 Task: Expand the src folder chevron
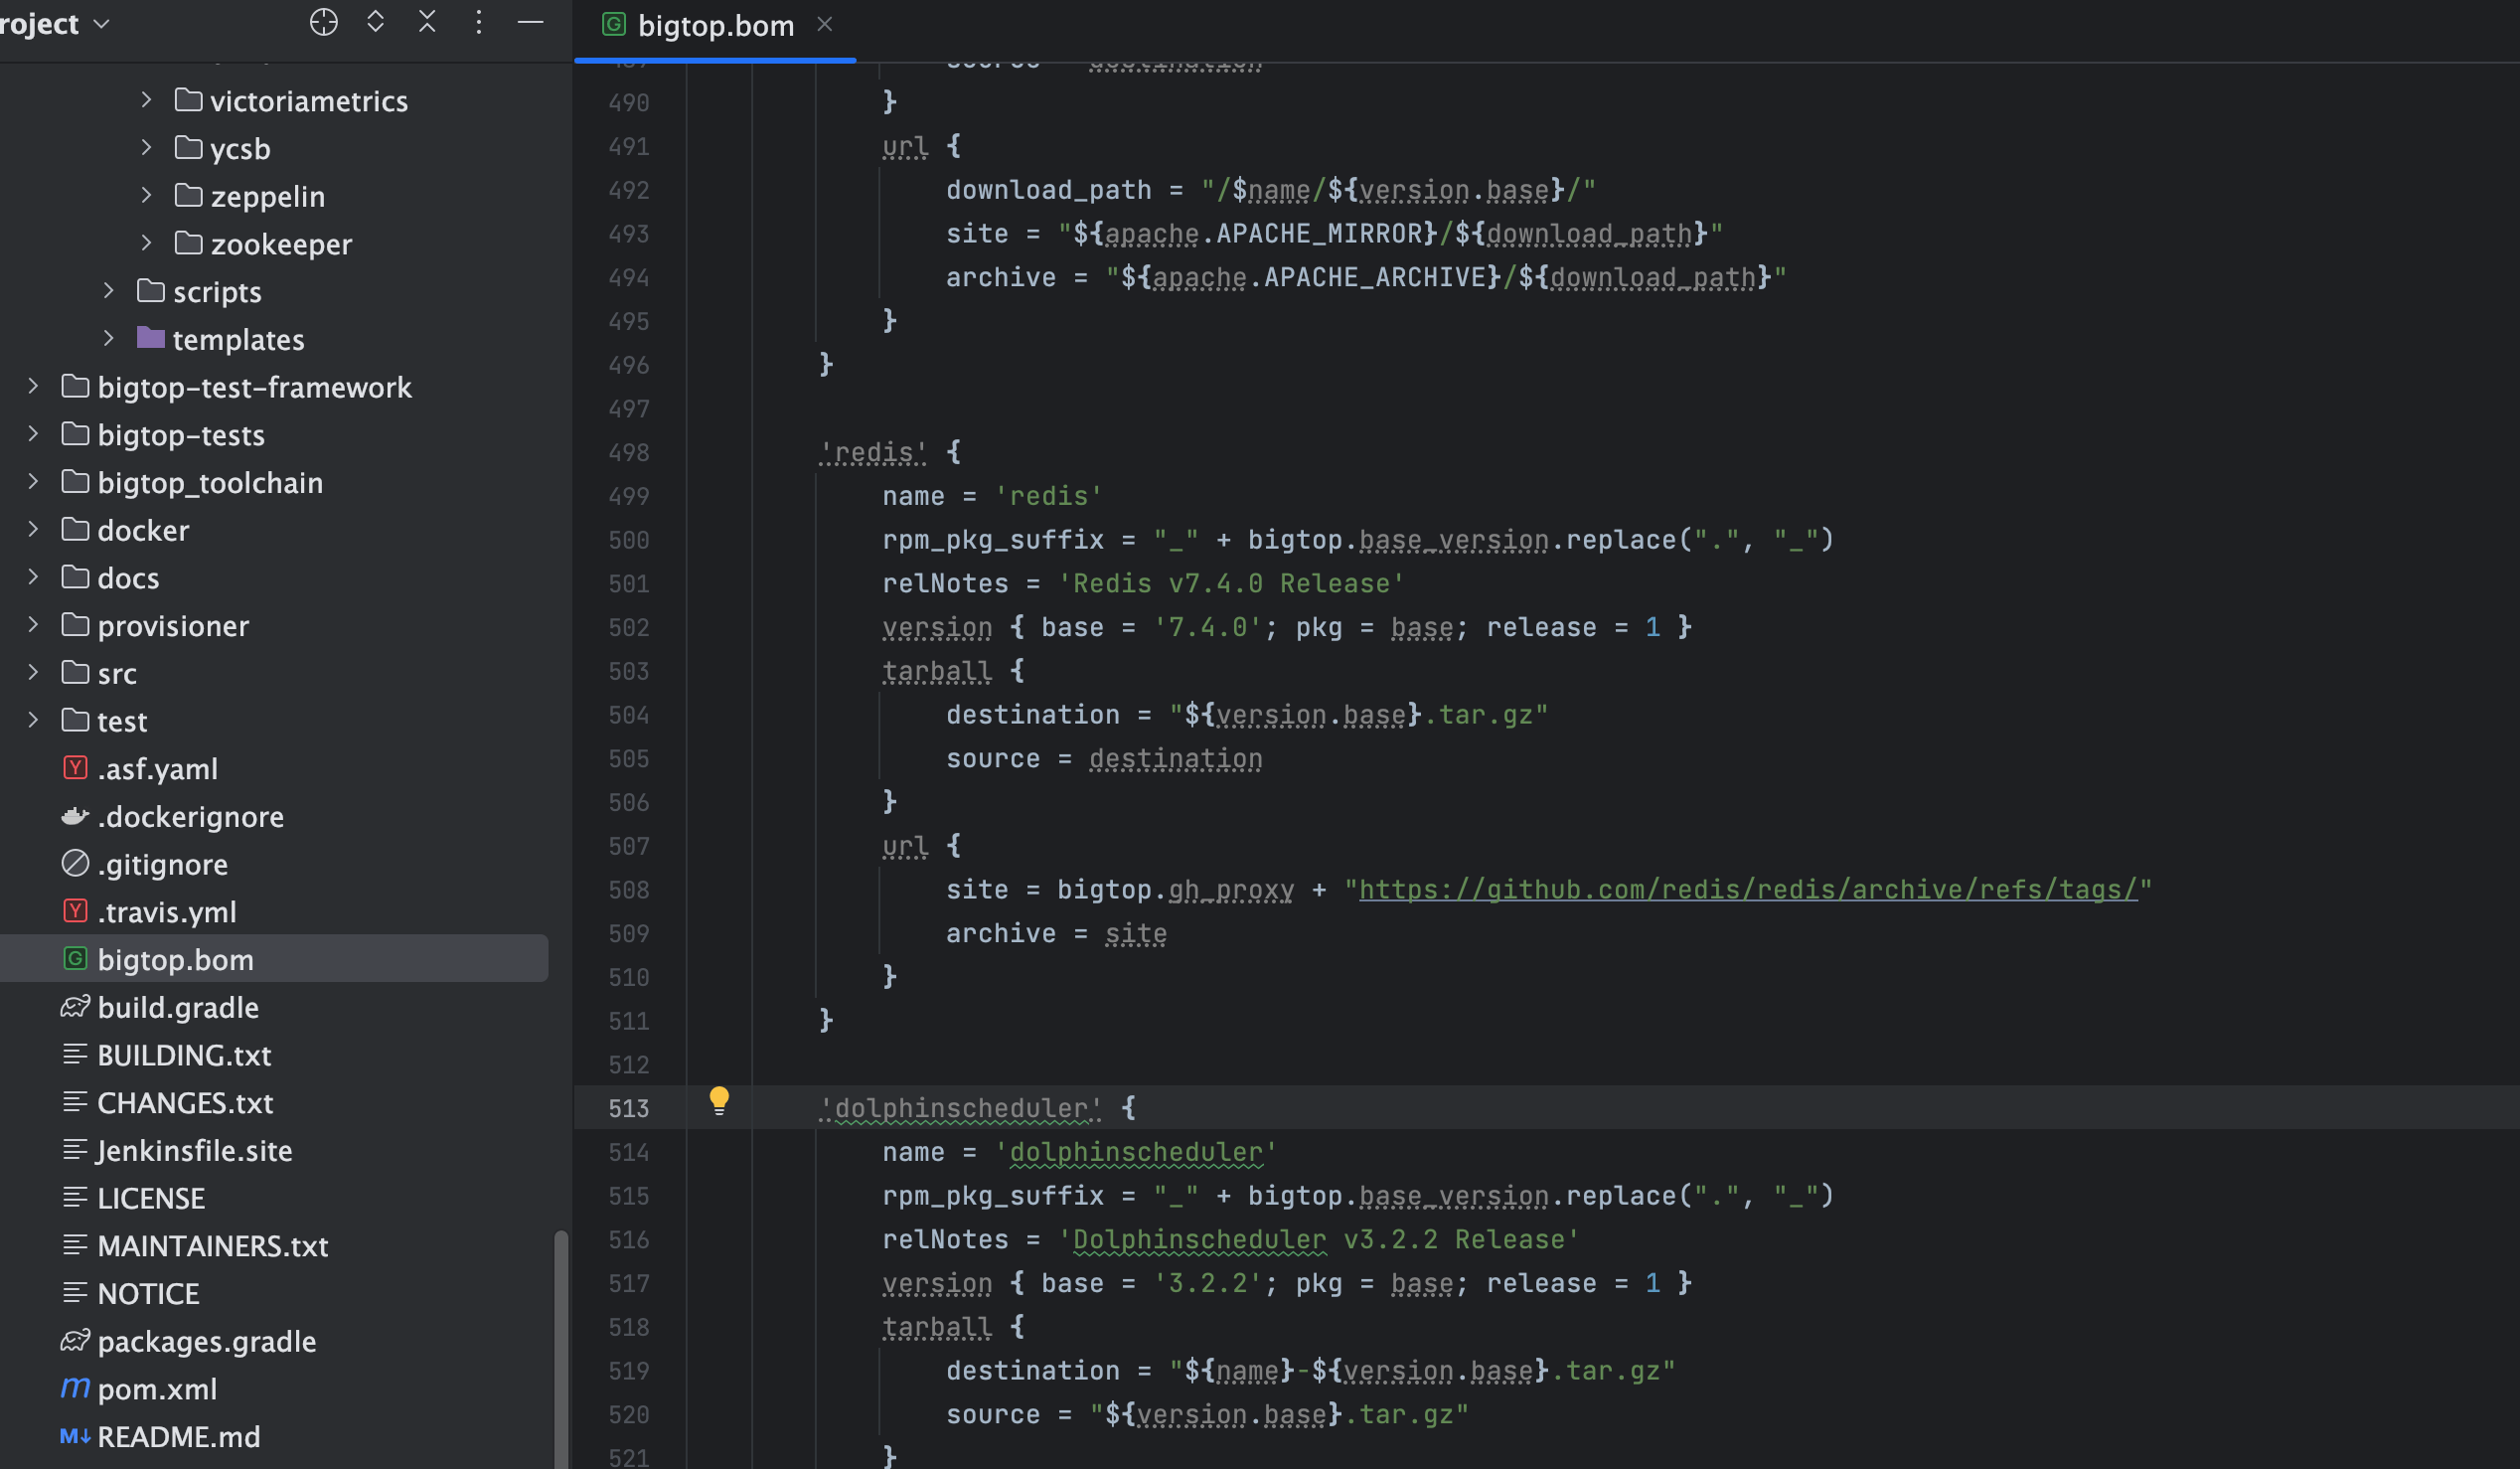pos(33,672)
